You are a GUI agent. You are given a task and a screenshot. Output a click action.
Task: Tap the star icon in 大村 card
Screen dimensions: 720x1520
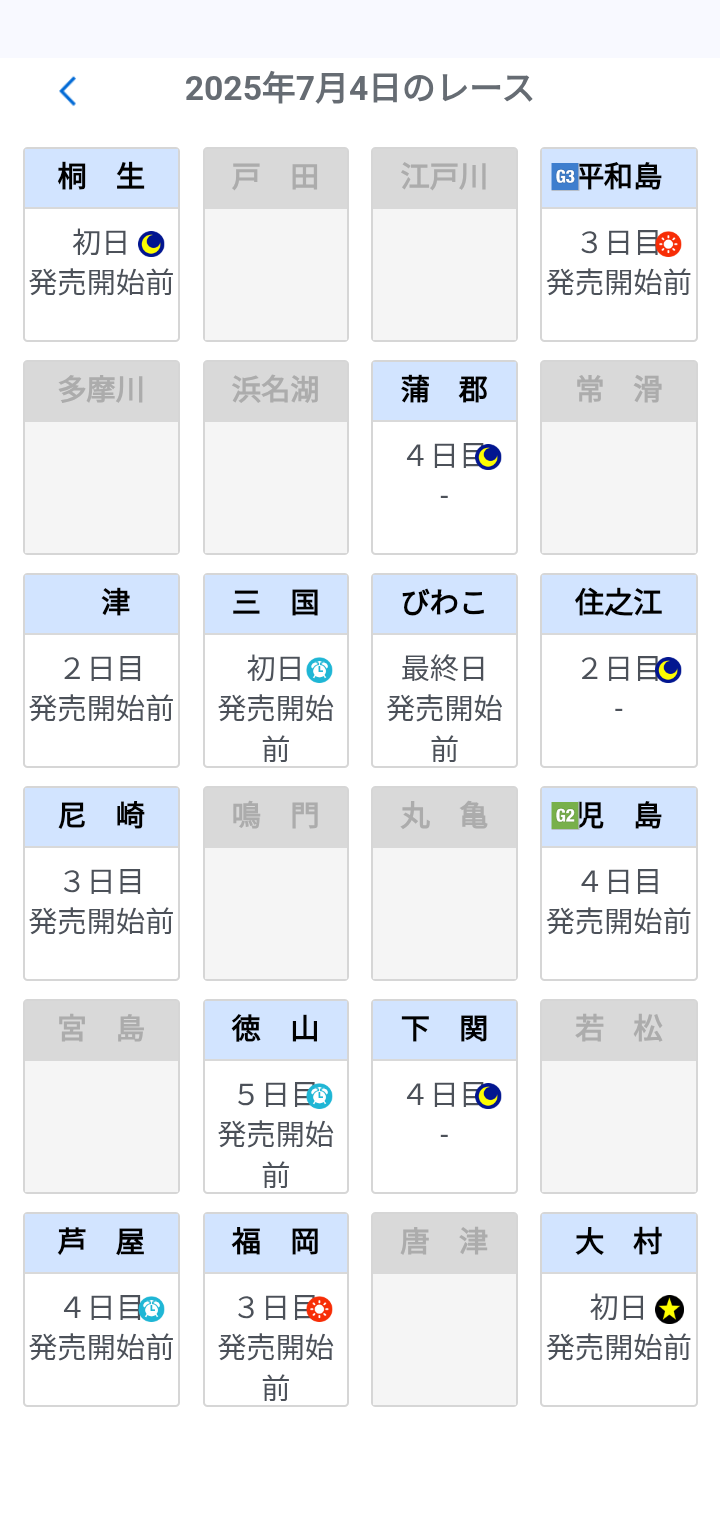coord(669,1309)
